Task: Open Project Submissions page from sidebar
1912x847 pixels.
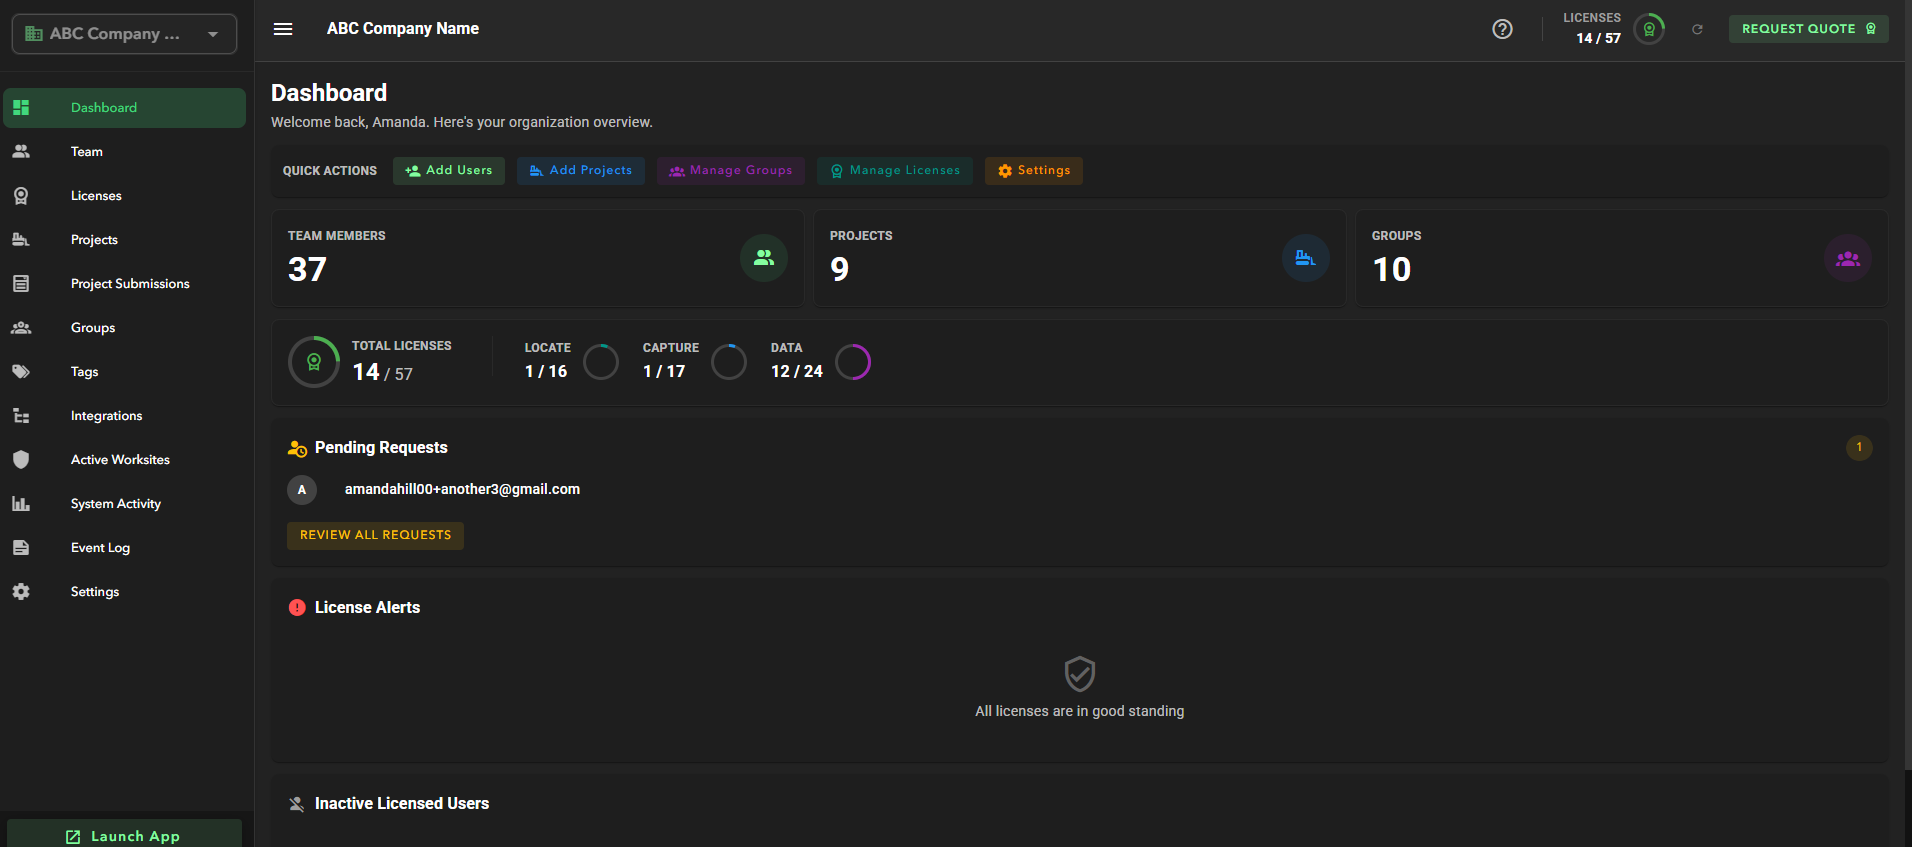Action: [x=130, y=284]
